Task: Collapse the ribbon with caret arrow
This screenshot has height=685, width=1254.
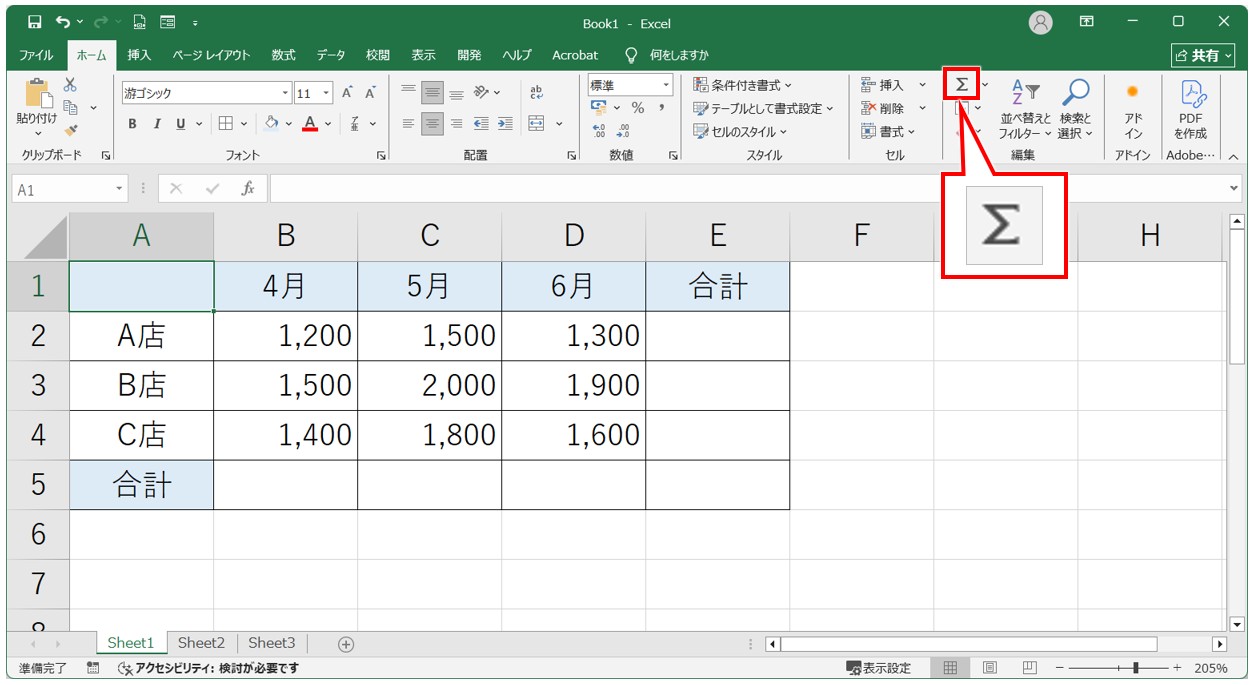Action: pyautogui.click(x=1233, y=156)
